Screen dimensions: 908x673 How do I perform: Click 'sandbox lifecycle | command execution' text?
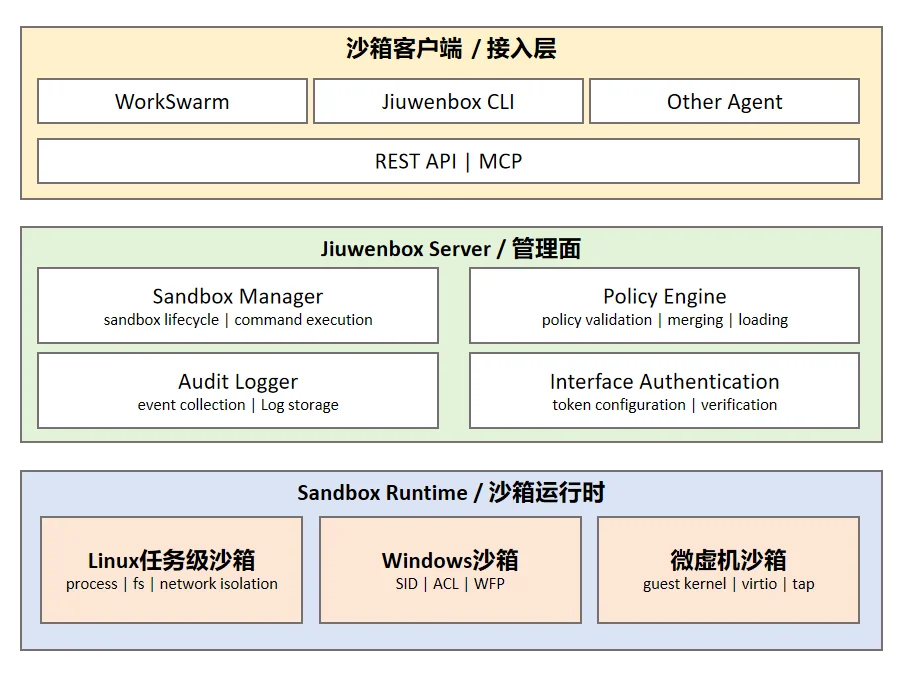238,320
